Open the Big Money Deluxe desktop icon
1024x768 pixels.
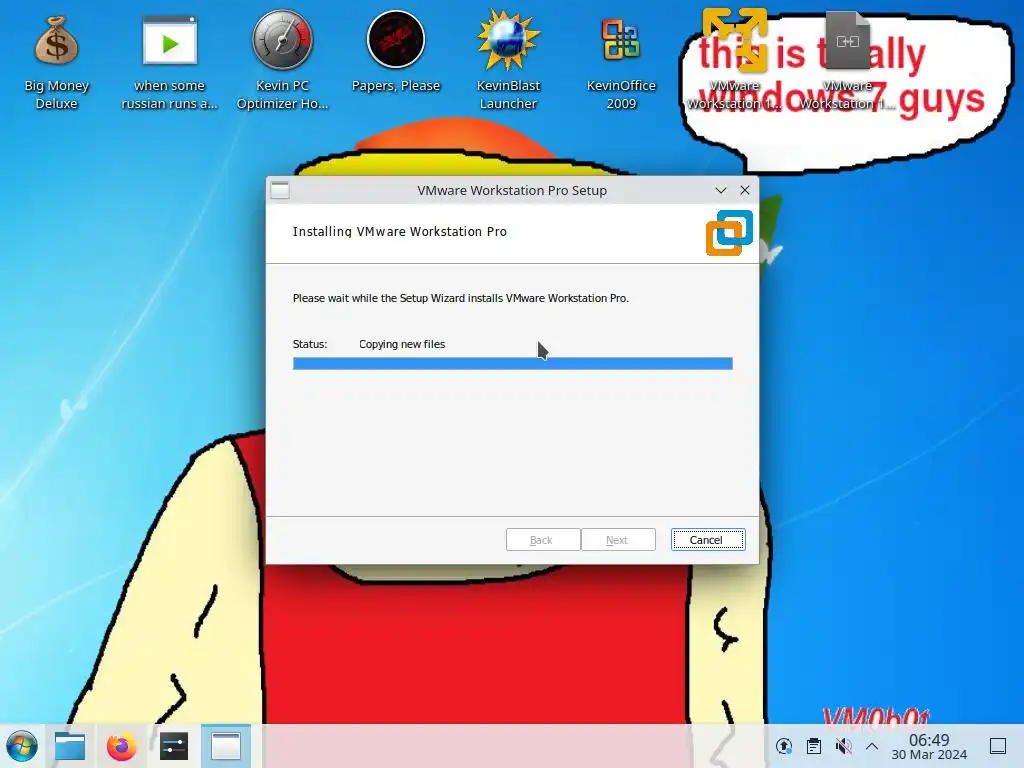tap(57, 62)
